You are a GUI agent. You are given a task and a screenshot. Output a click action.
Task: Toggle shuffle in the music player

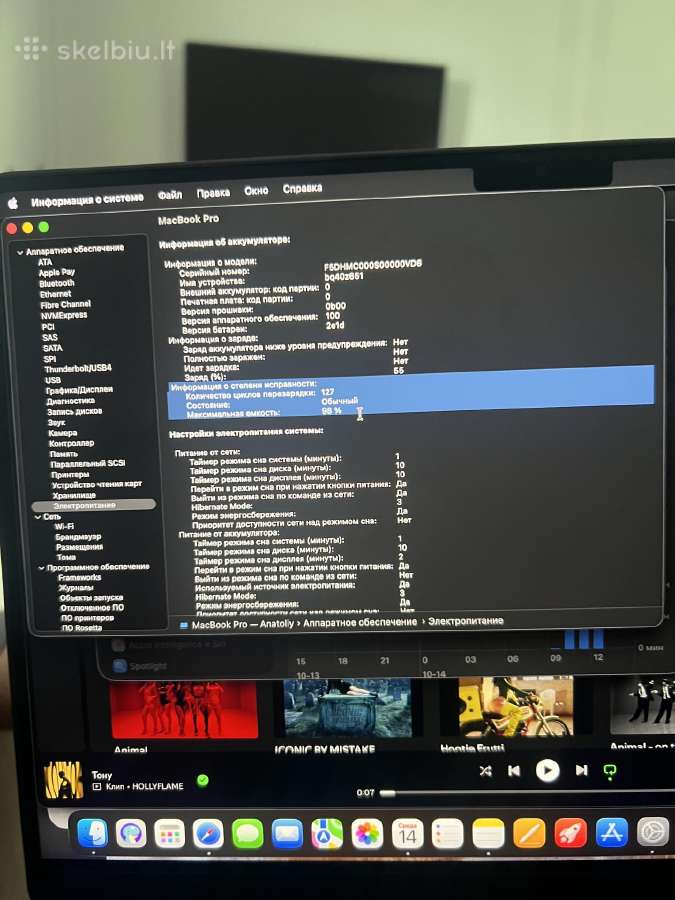point(486,771)
